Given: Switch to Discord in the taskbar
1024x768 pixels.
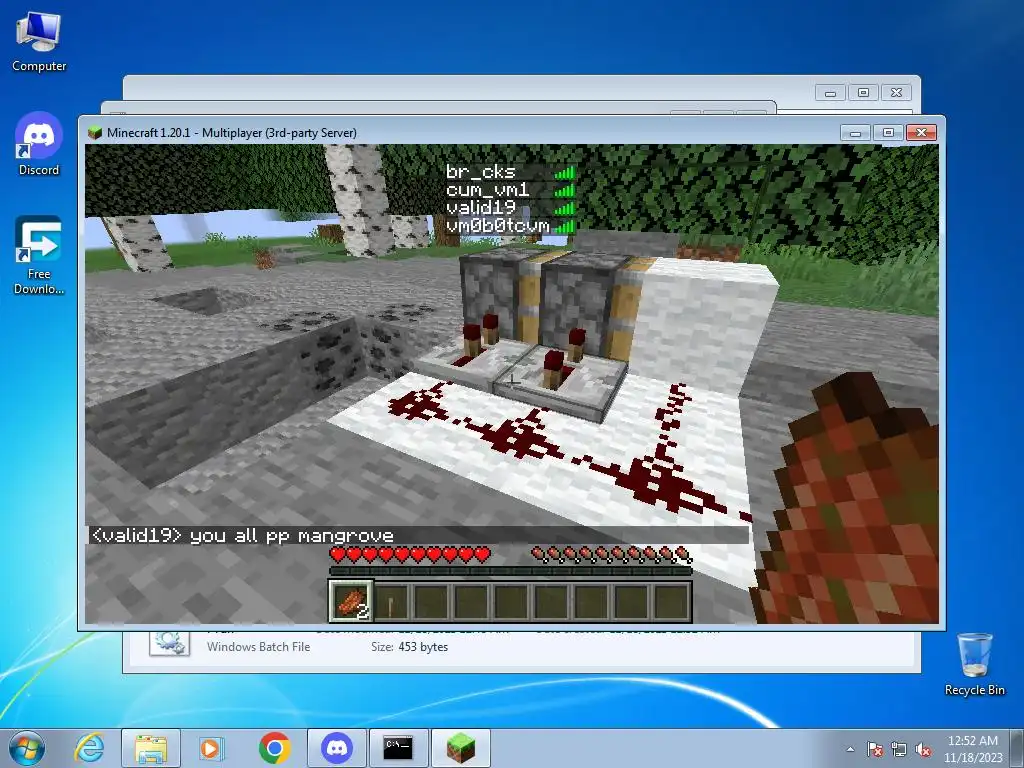Looking at the screenshot, I should click(336, 748).
